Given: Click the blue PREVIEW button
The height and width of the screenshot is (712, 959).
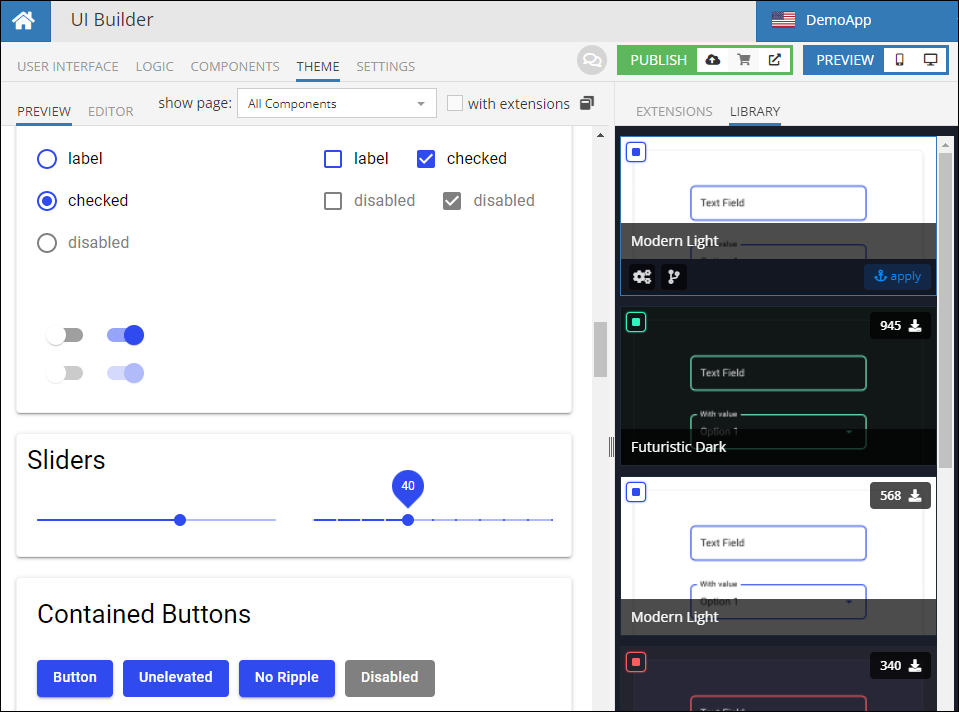Looking at the screenshot, I should pyautogui.click(x=845, y=60).
